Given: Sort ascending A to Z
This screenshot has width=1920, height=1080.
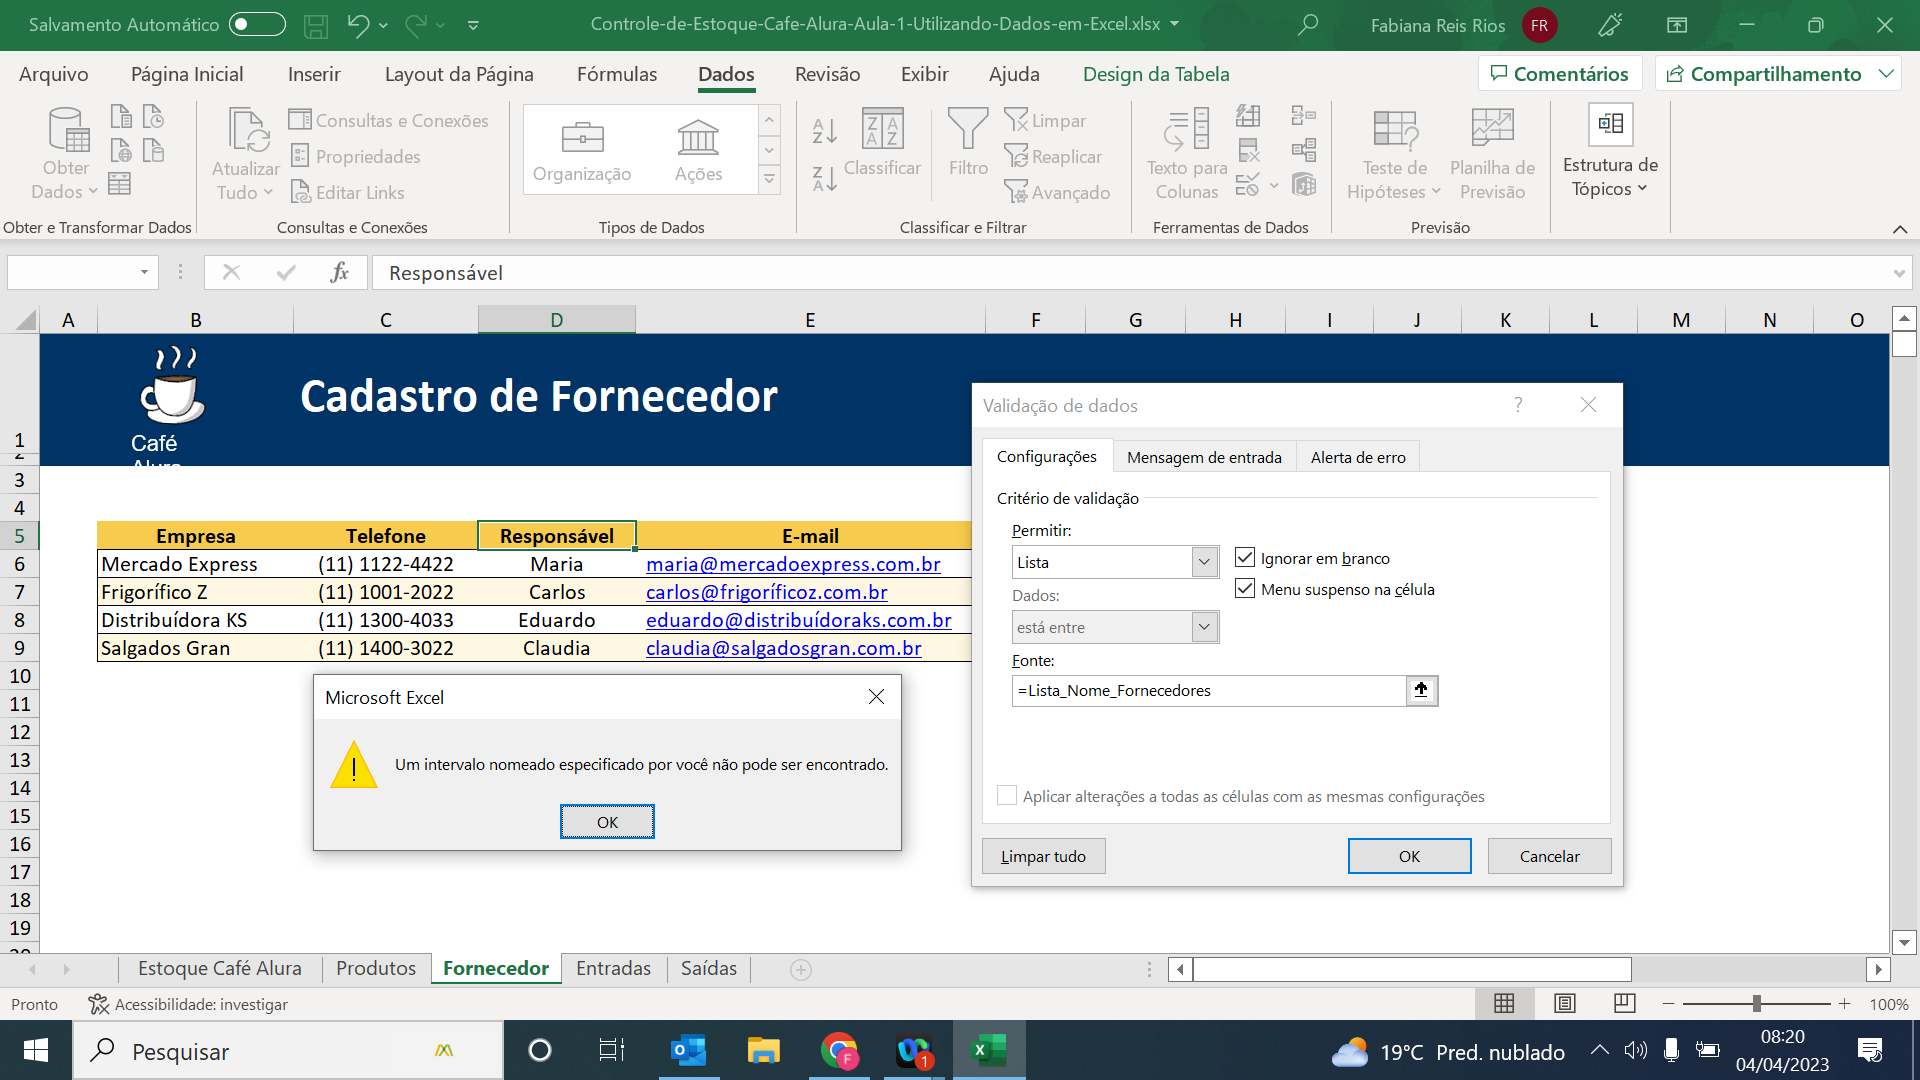Looking at the screenshot, I should pos(824,131).
